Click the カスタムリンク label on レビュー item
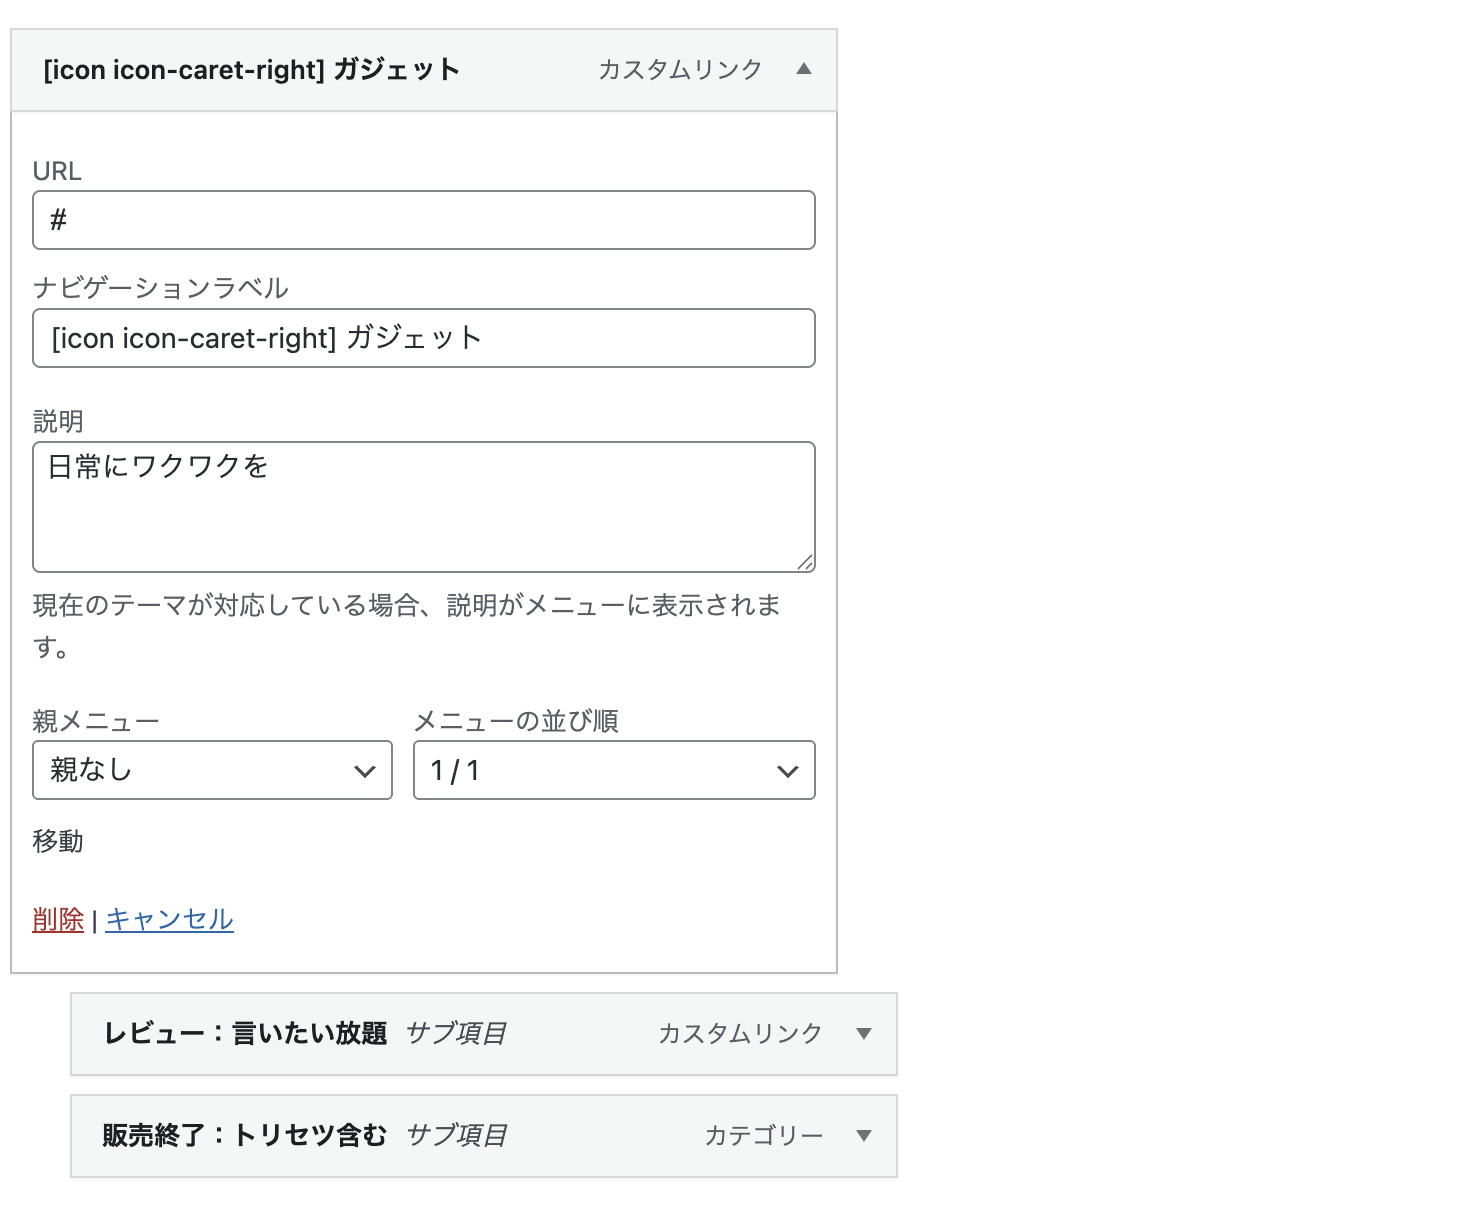Viewport: 1464px width, 1216px height. [740, 1034]
